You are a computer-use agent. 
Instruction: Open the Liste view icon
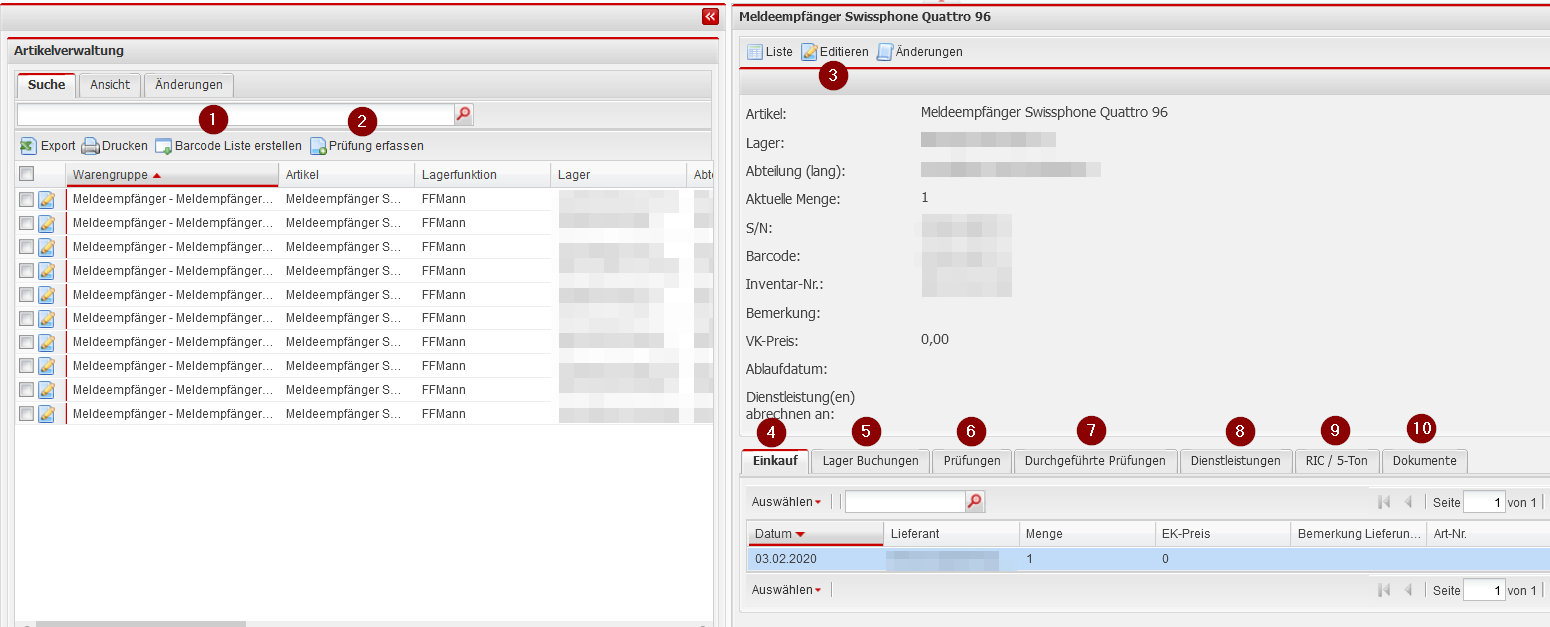click(755, 52)
